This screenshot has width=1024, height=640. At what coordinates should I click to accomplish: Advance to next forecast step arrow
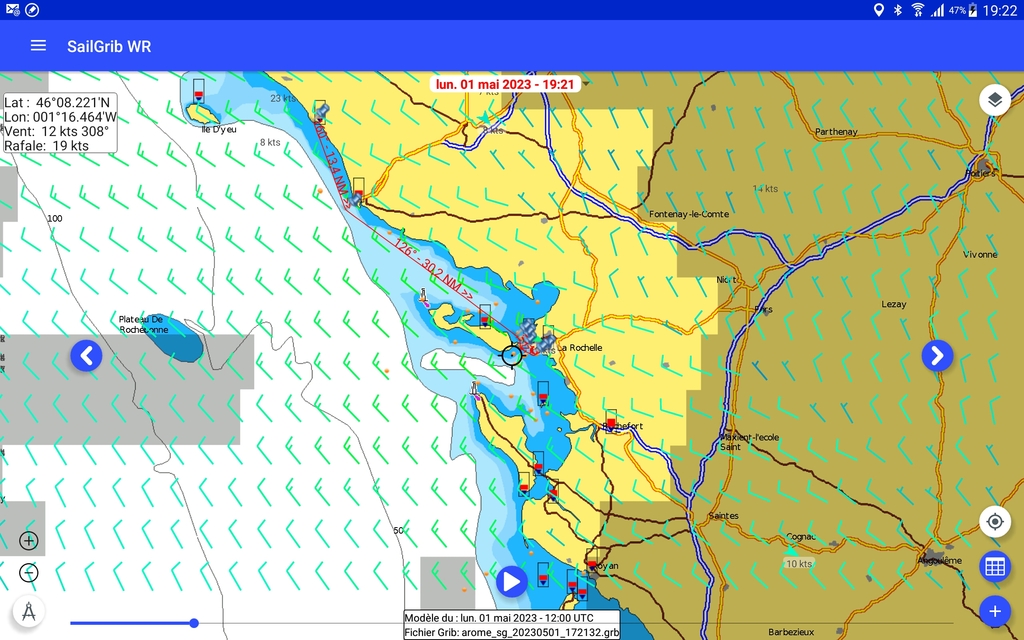(937, 356)
